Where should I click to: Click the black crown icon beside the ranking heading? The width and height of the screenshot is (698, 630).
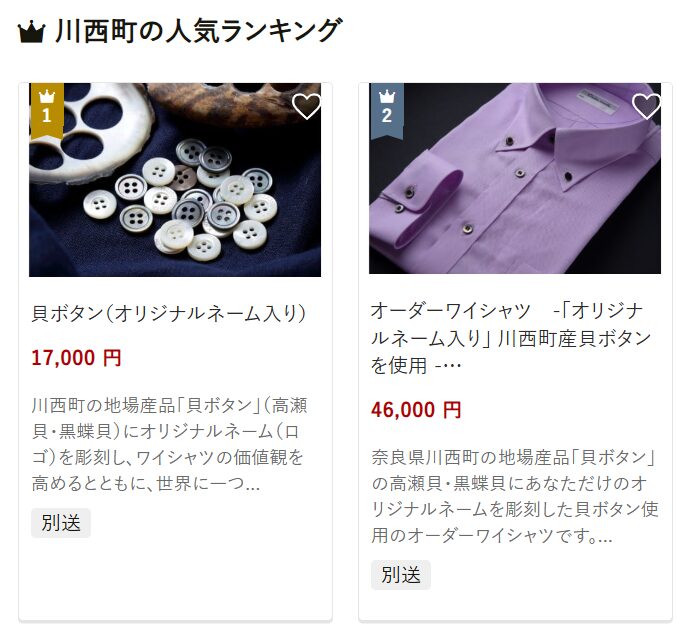(32, 33)
